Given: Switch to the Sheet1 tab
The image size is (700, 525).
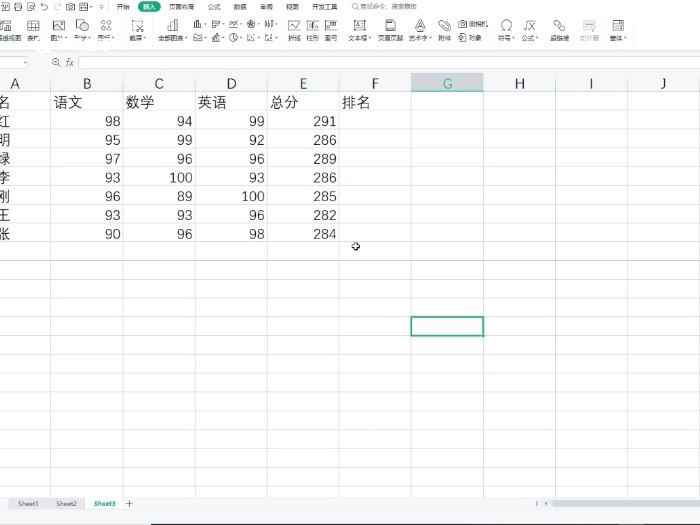Looking at the screenshot, I should [28, 504].
